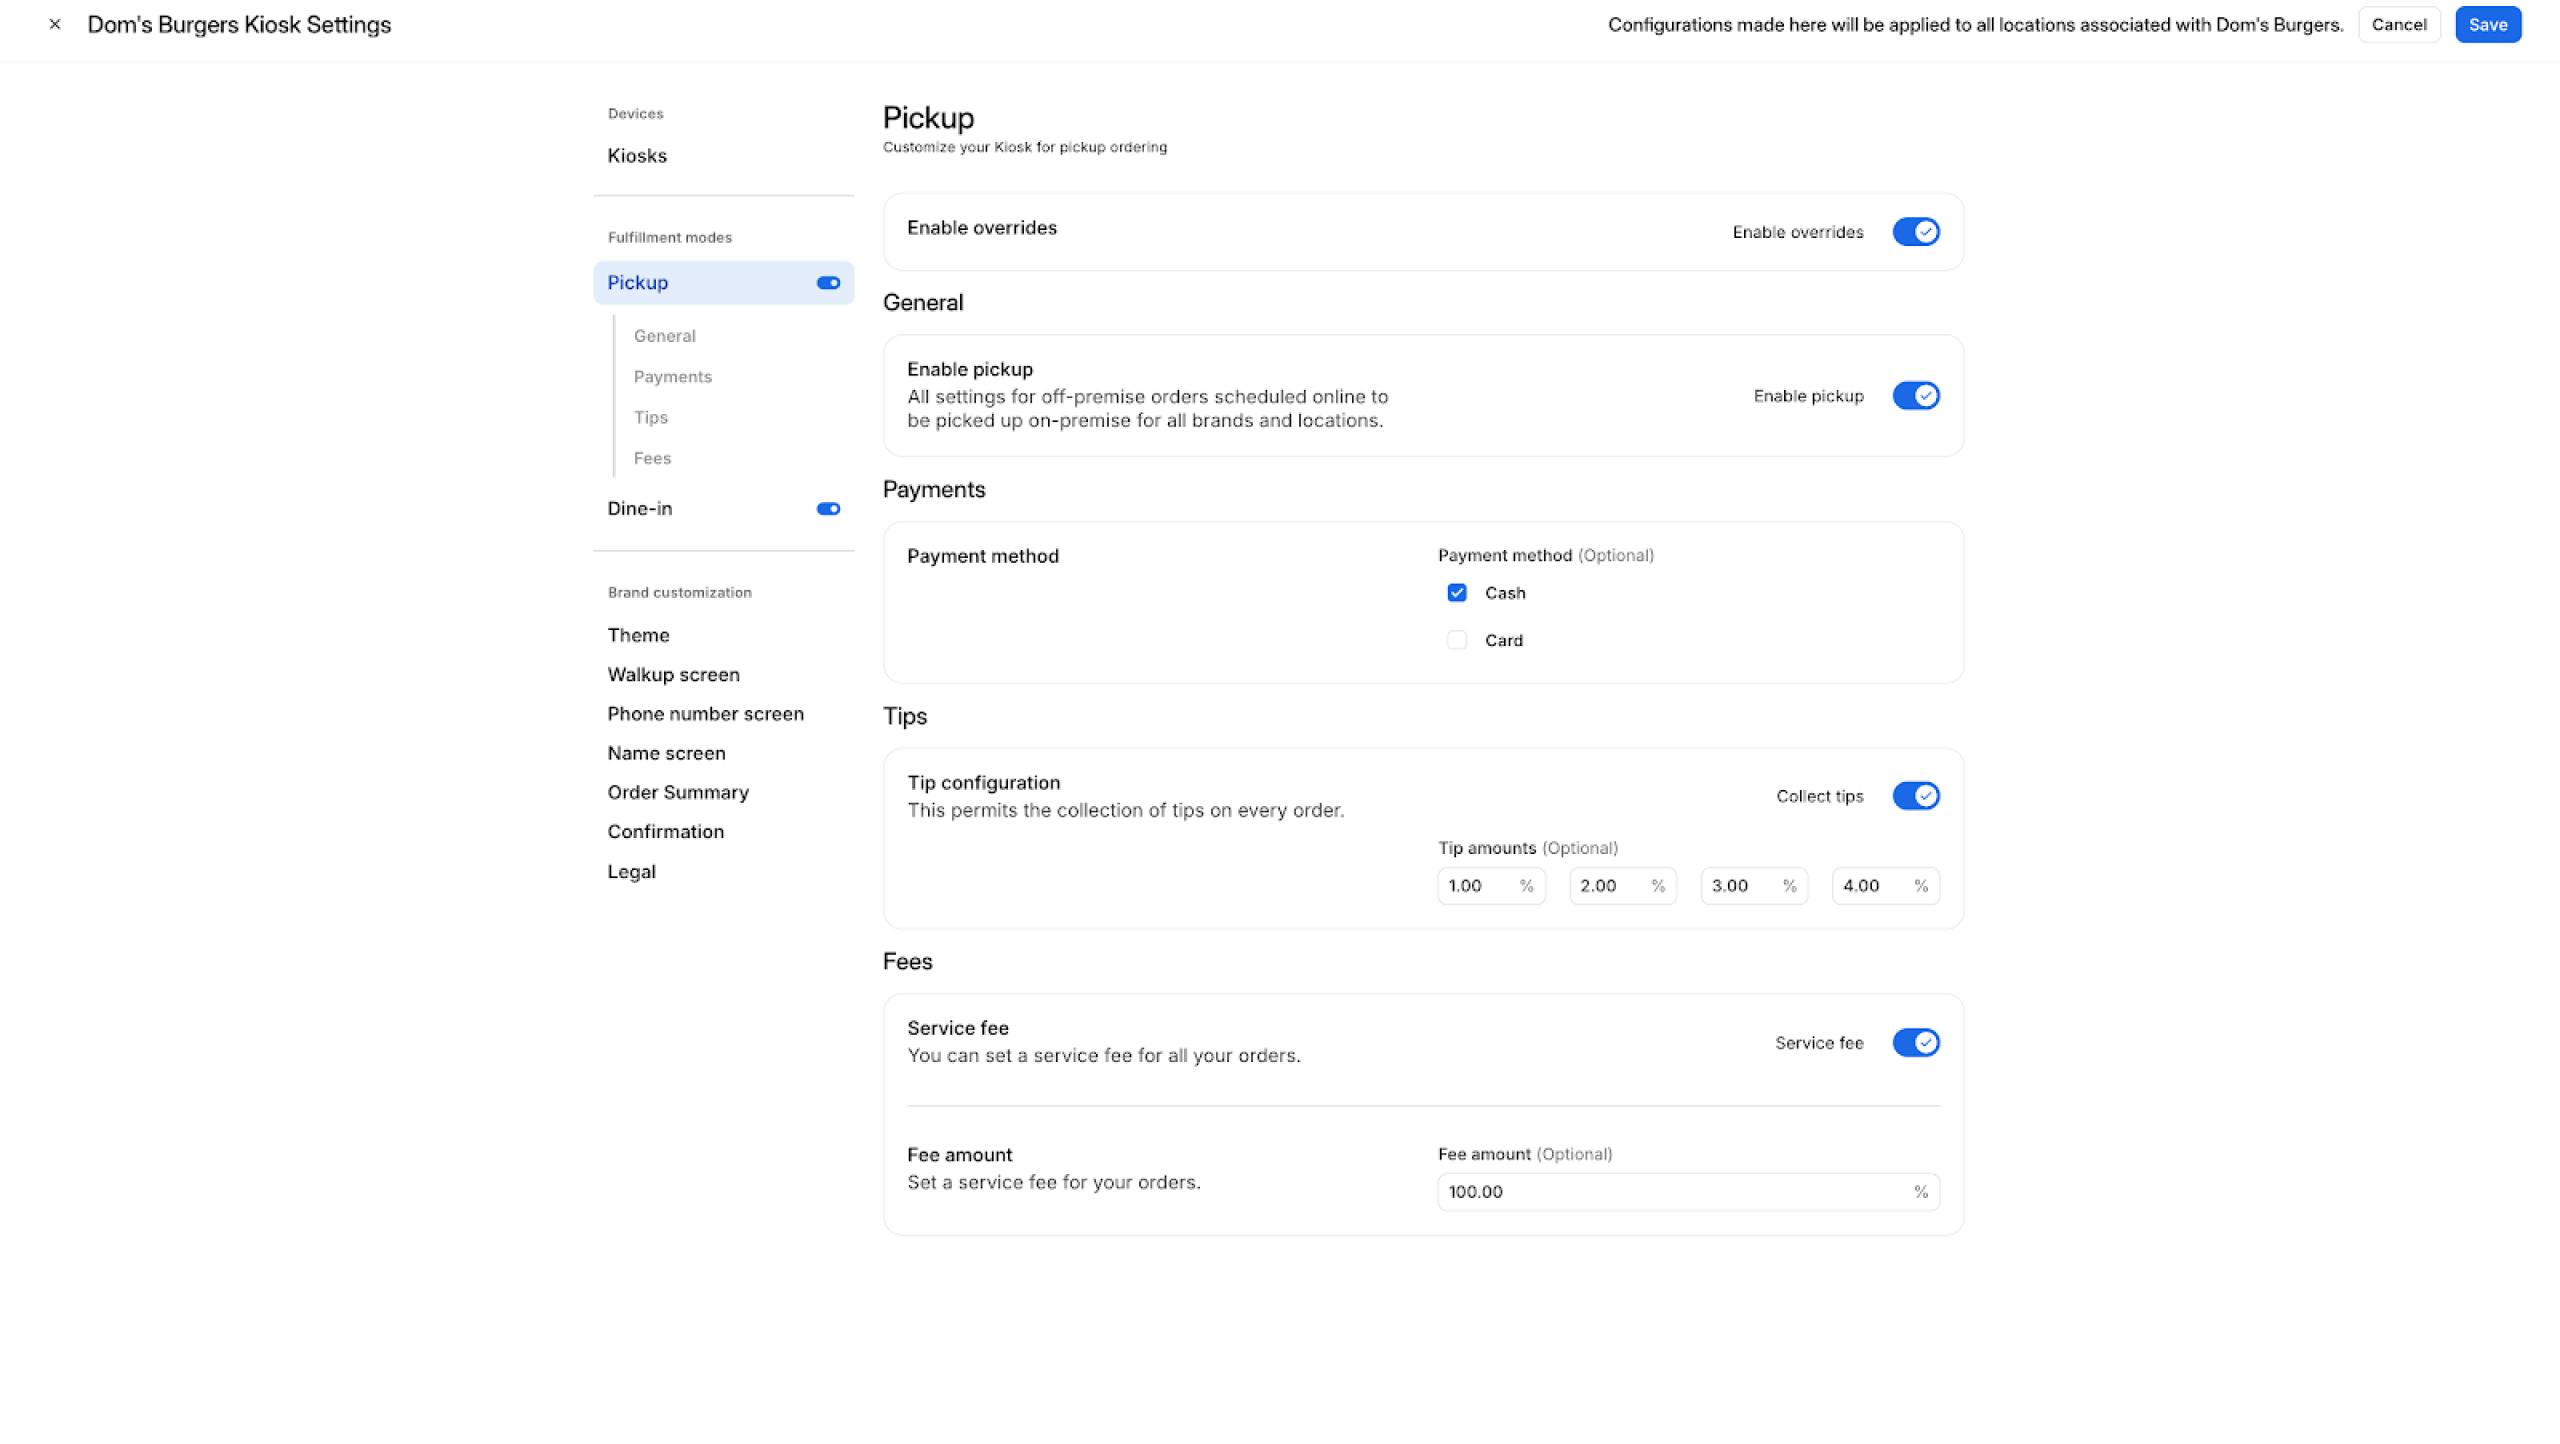Screen dimensions: 2560x1444
Task: Open the Kiosks devices section
Action: (x=637, y=156)
